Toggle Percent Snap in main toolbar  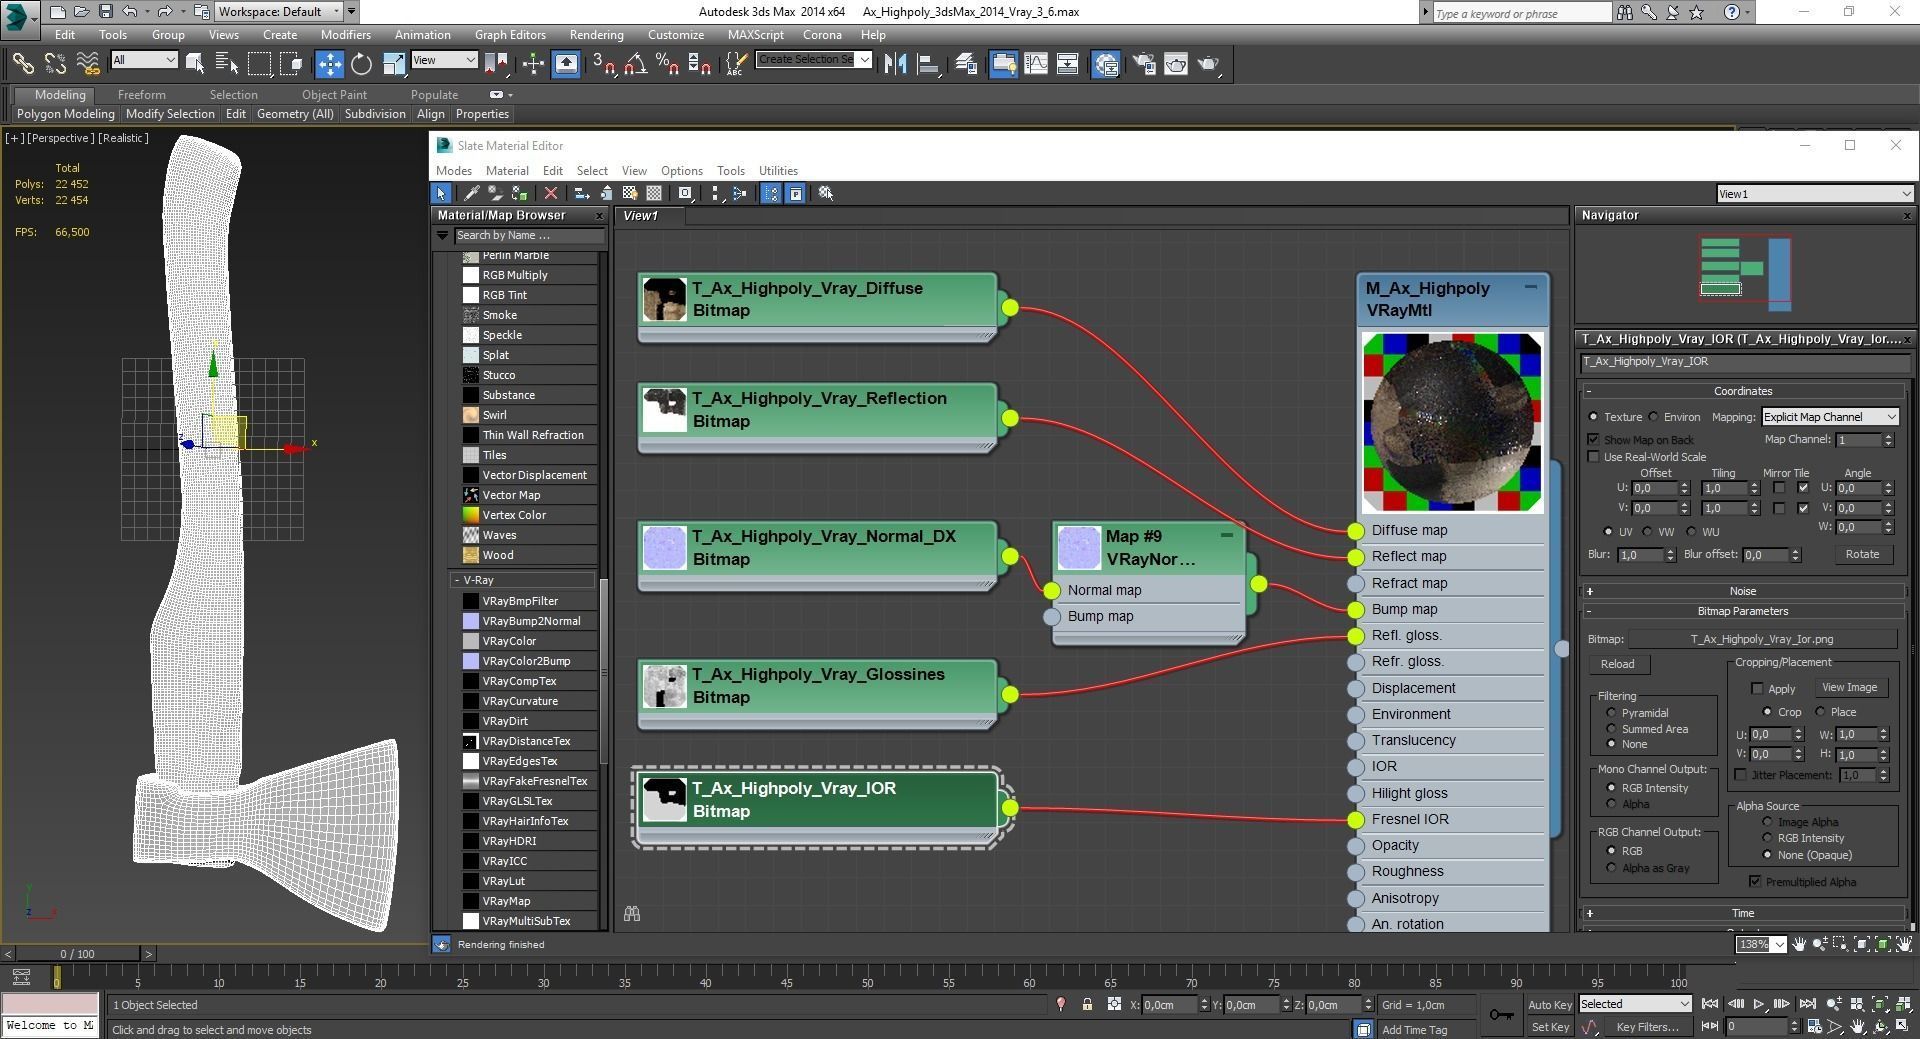tap(667, 64)
